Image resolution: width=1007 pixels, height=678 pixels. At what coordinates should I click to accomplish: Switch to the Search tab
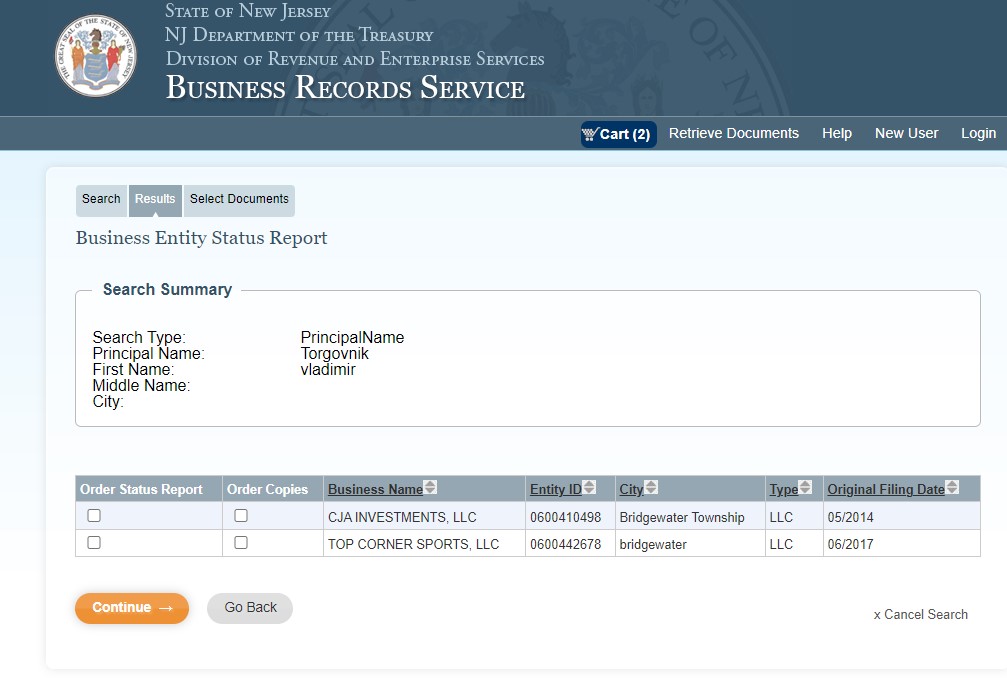coord(101,199)
